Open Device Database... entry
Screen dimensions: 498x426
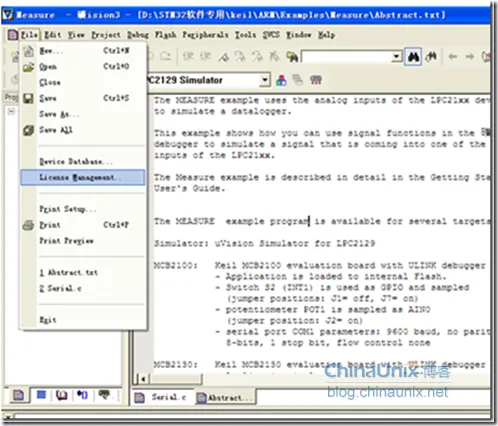(x=83, y=162)
